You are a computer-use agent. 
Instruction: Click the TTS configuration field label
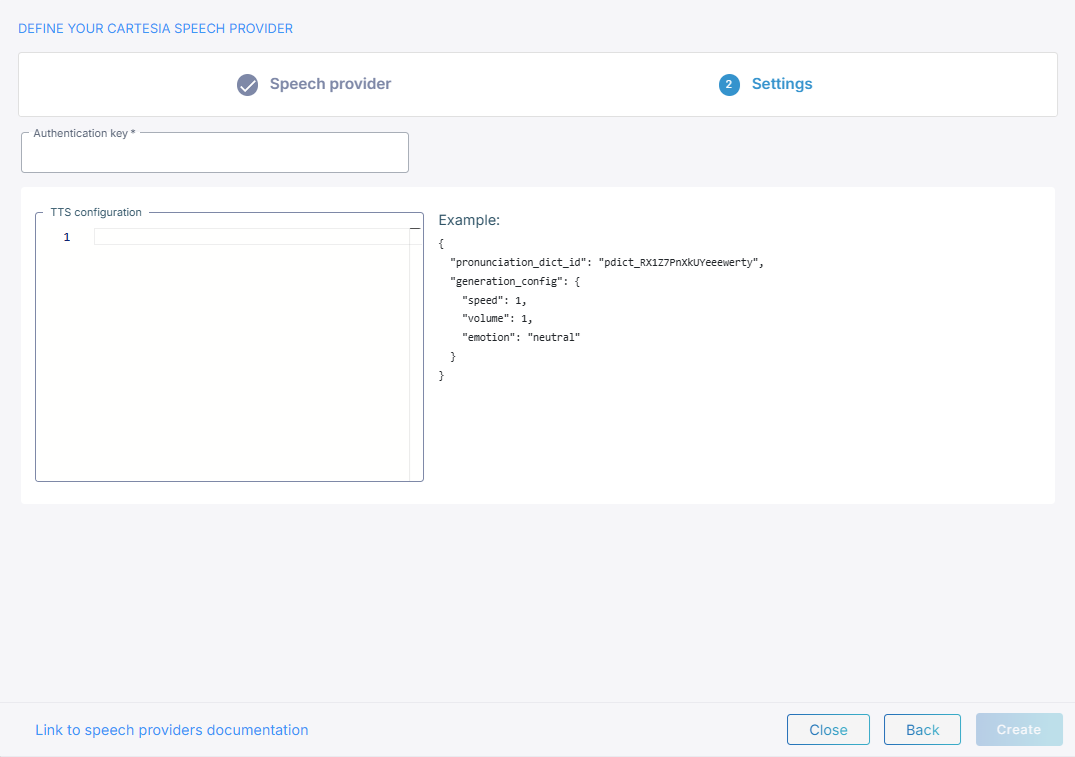(x=96, y=213)
